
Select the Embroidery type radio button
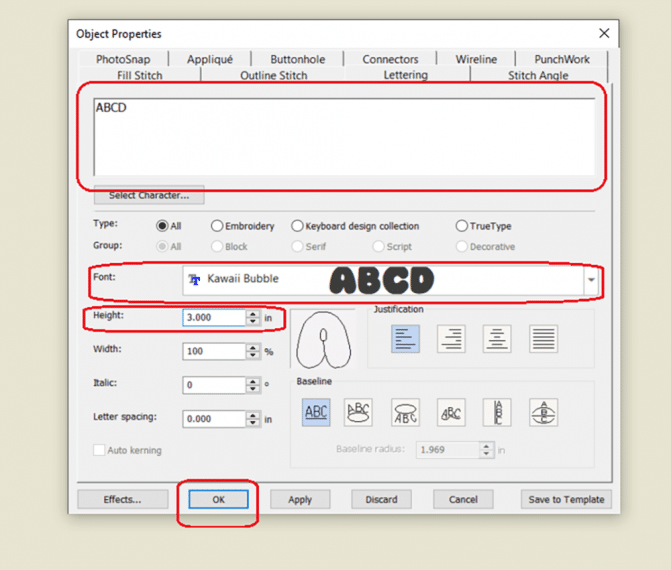[x=217, y=226]
